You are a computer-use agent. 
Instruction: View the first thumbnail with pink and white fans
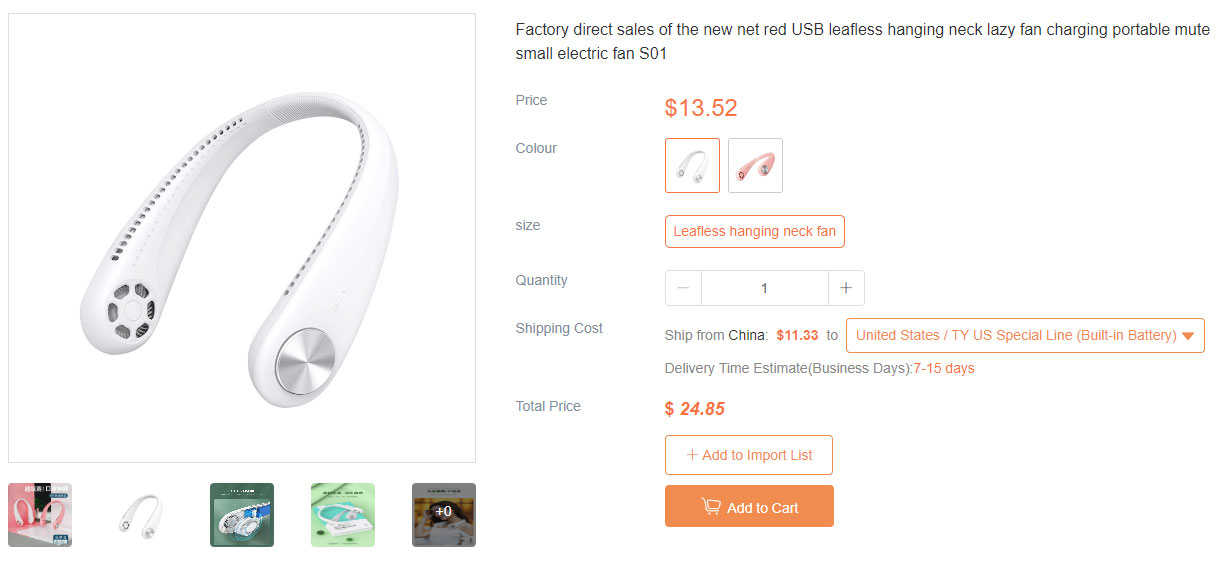40,515
